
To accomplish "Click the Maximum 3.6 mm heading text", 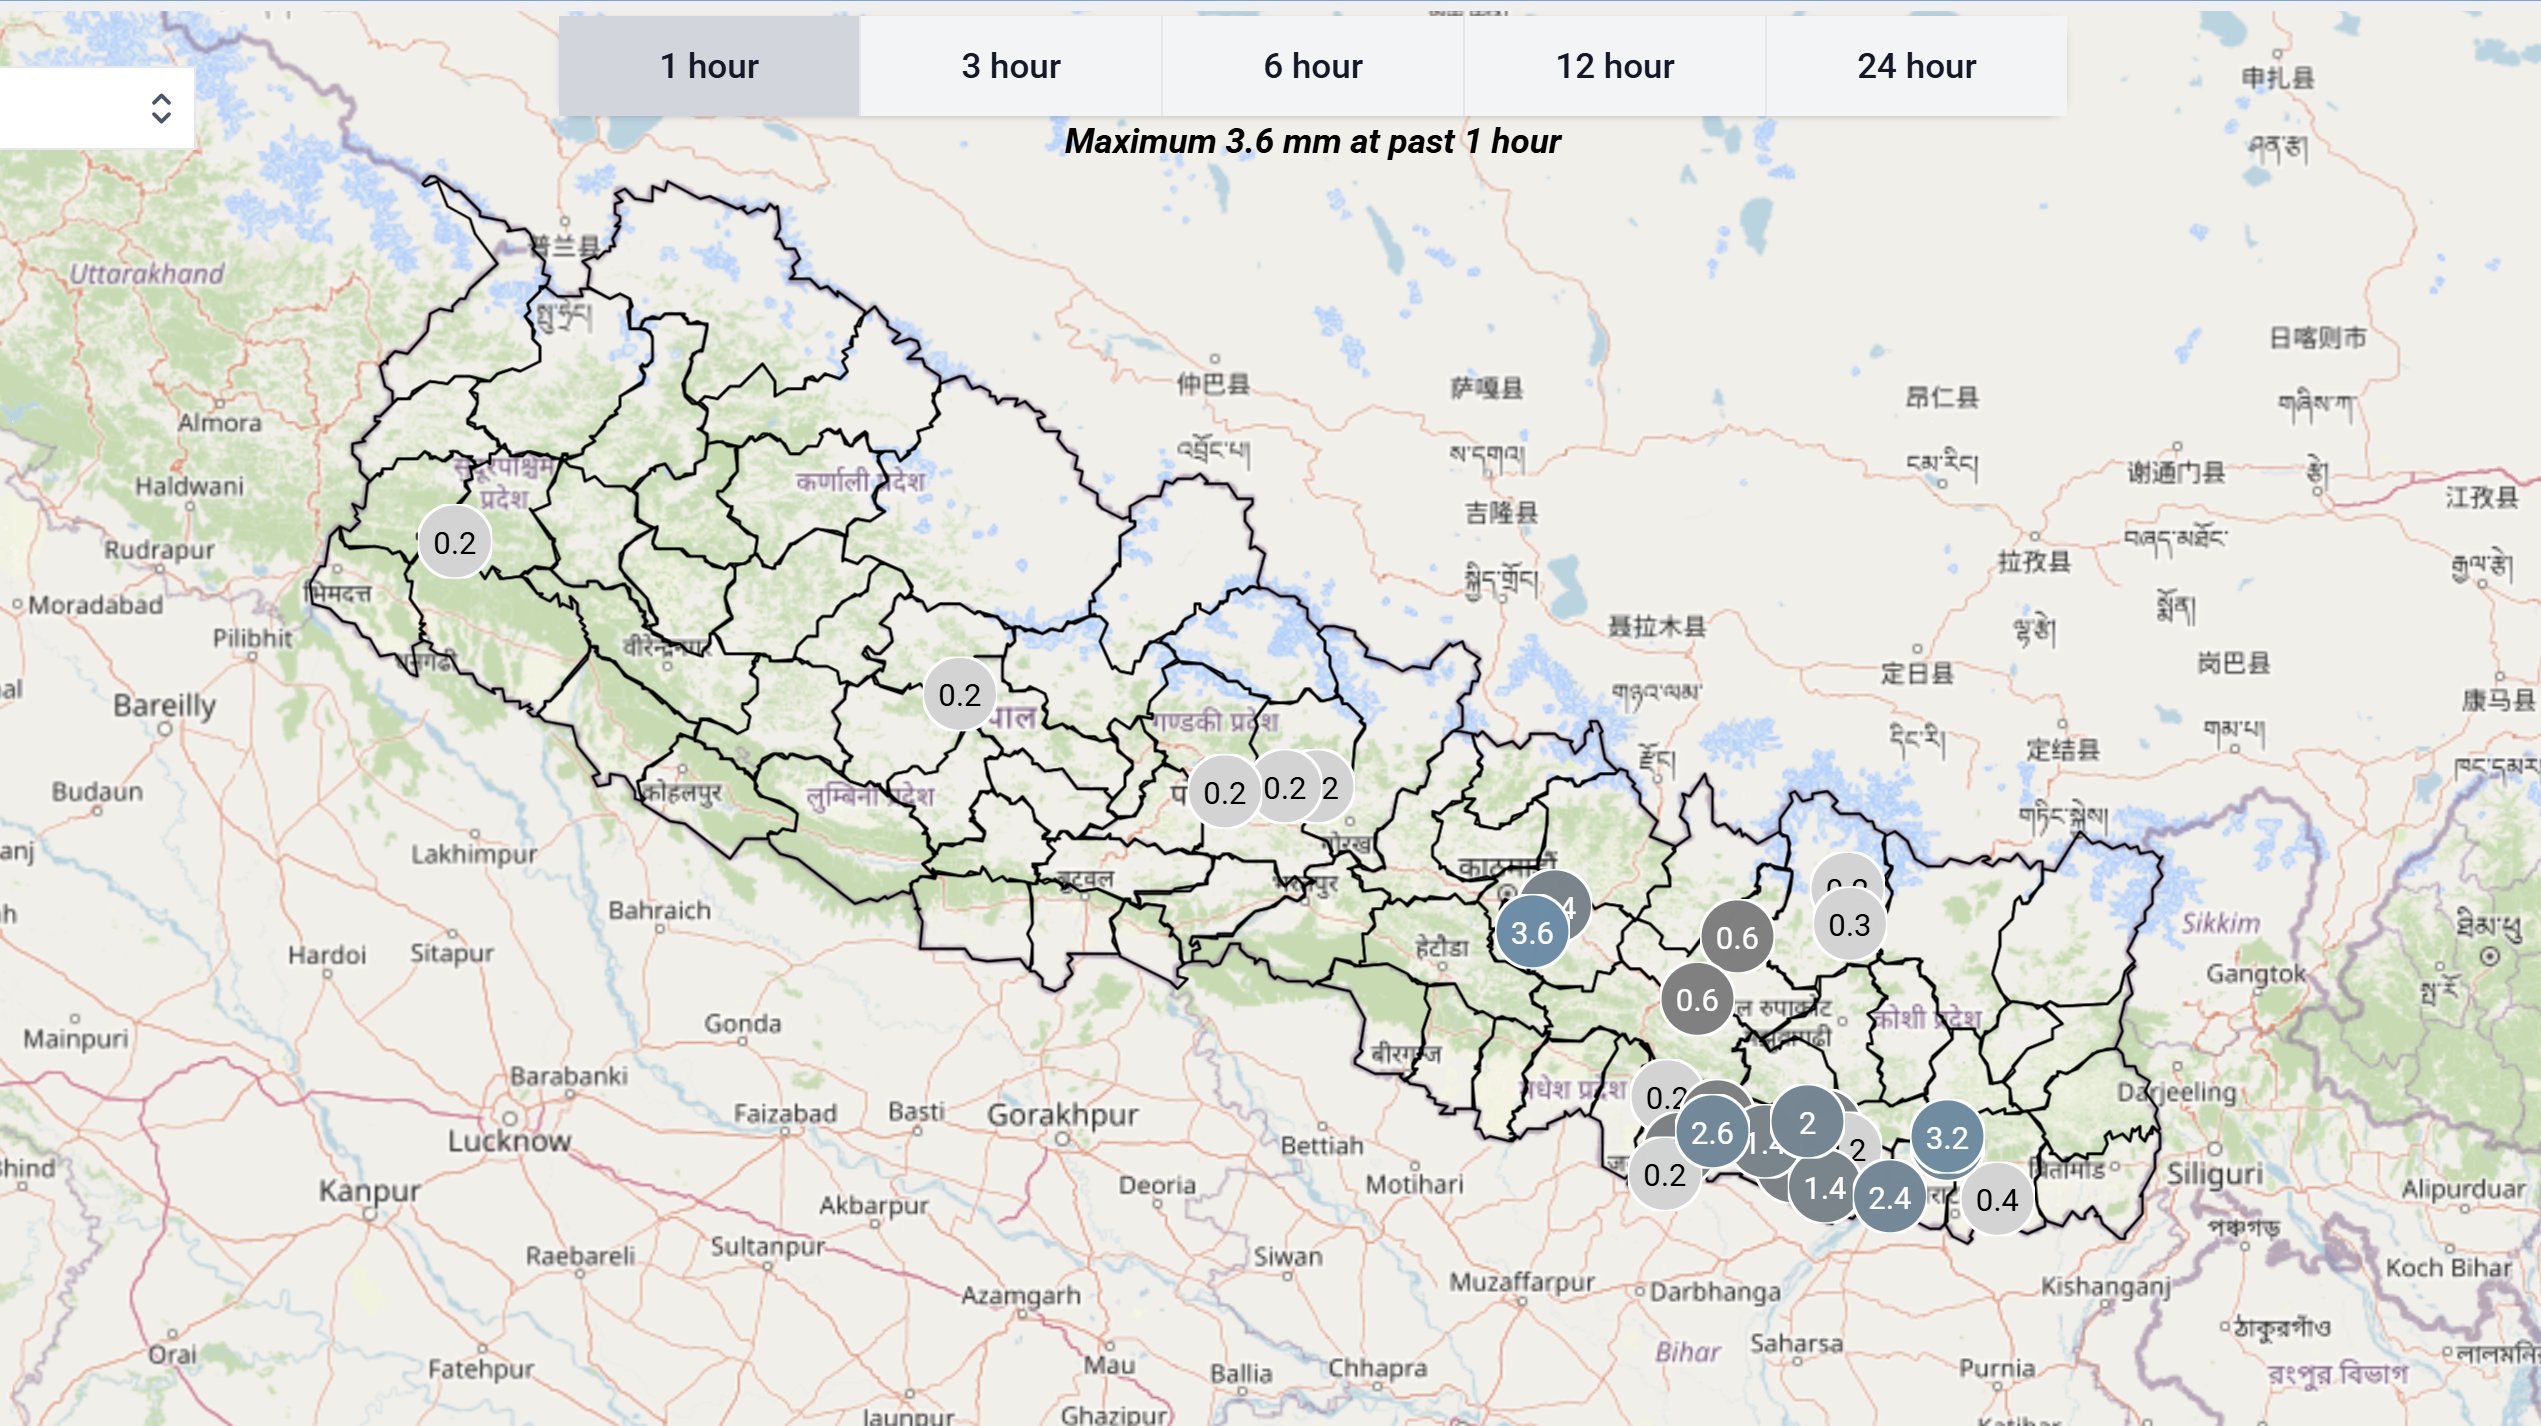I will point(1312,141).
